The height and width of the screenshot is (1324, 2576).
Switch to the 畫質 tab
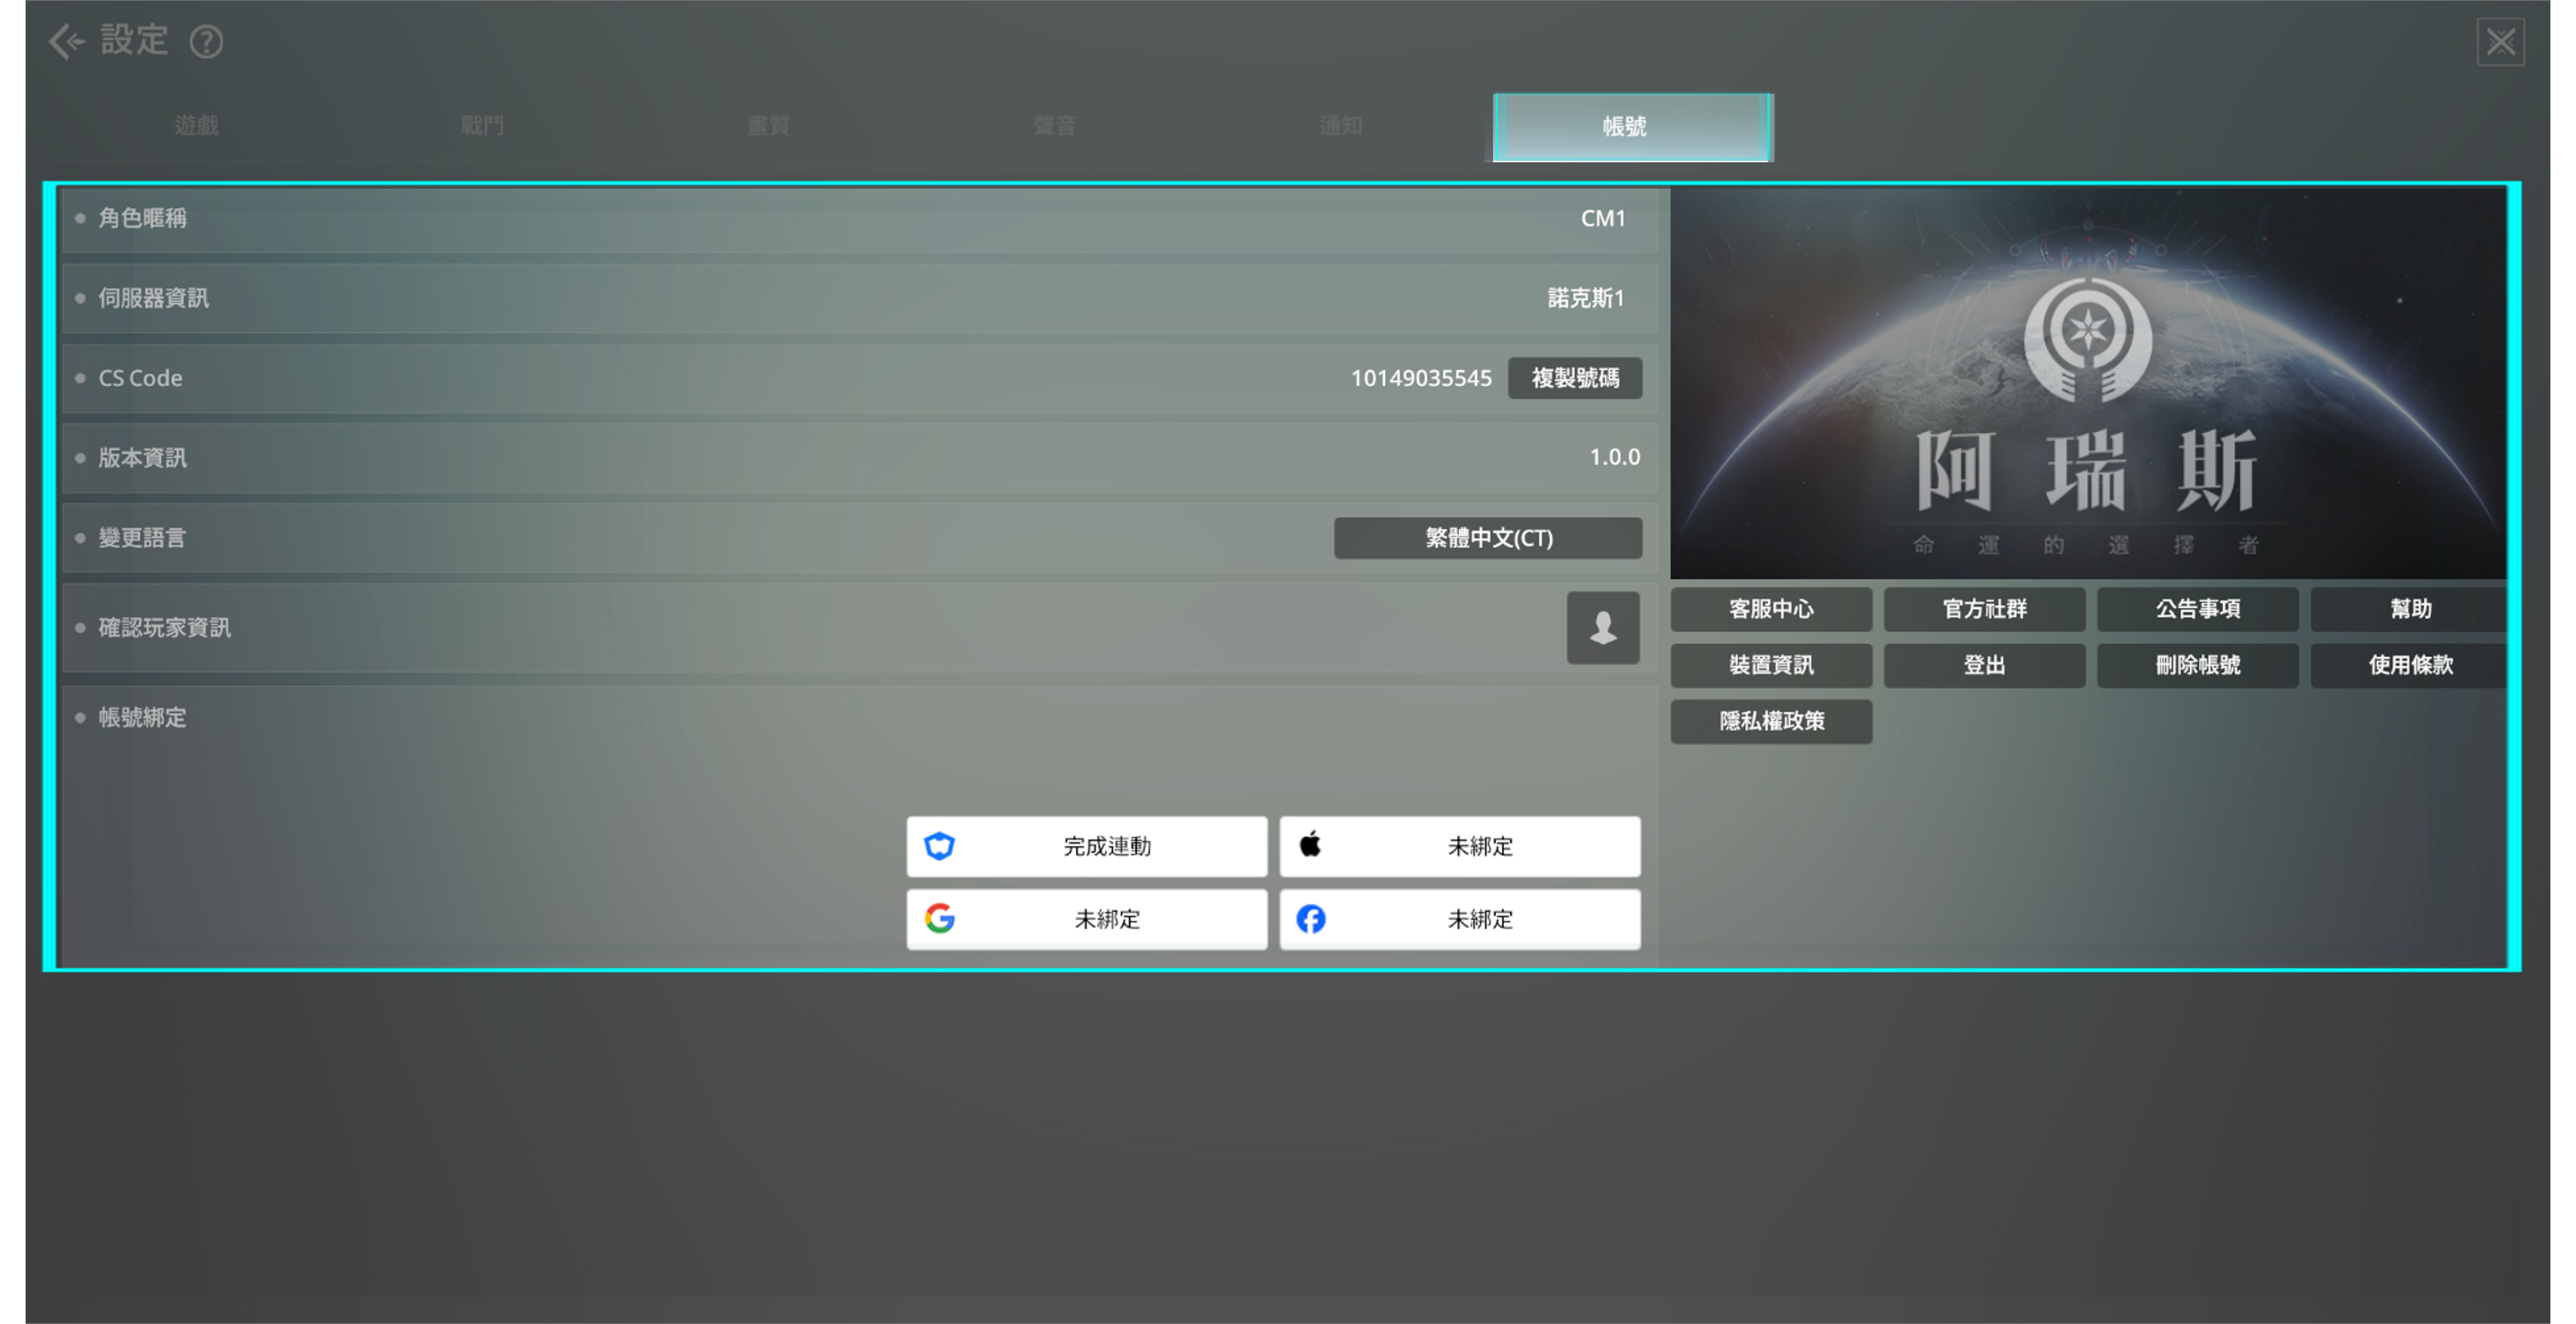[768, 126]
